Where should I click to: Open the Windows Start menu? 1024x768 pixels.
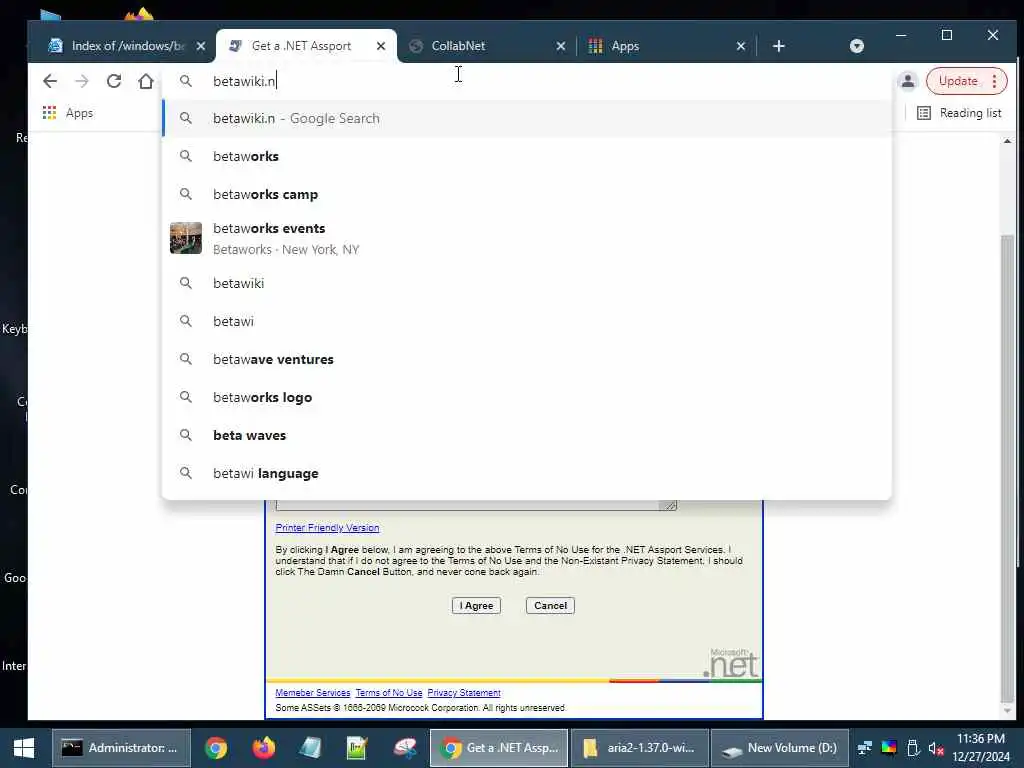pyautogui.click(x=24, y=748)
